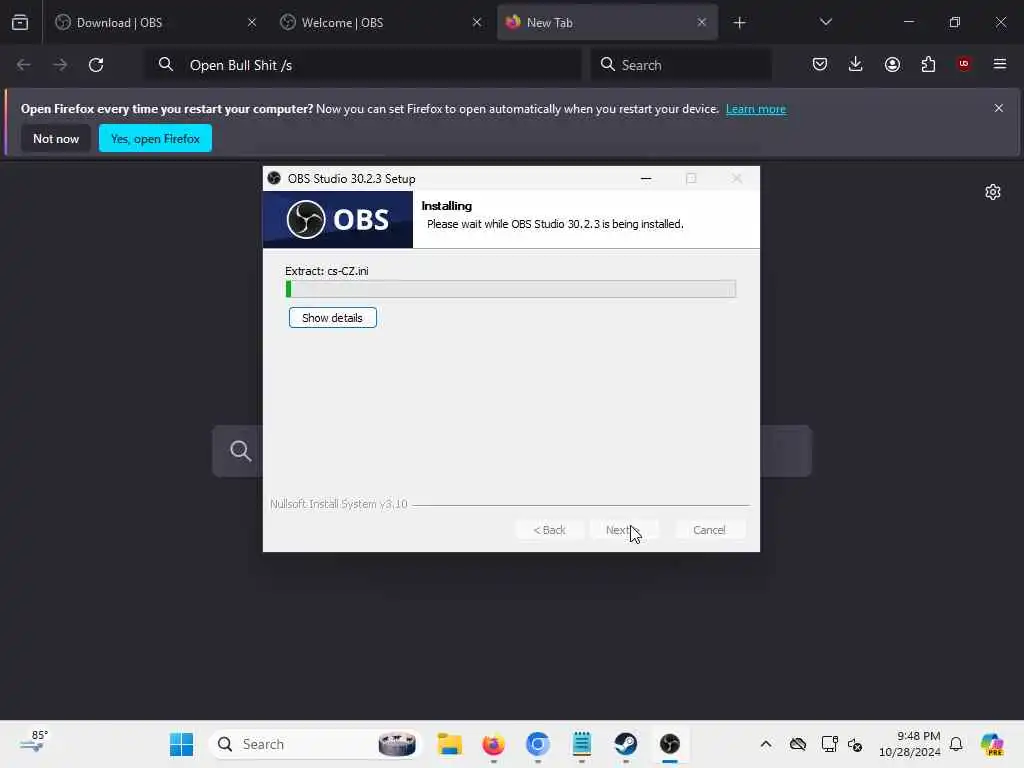Screen dimensions: 1024x768
Task: Open the Firefox account icon
Action: (892, 65)
